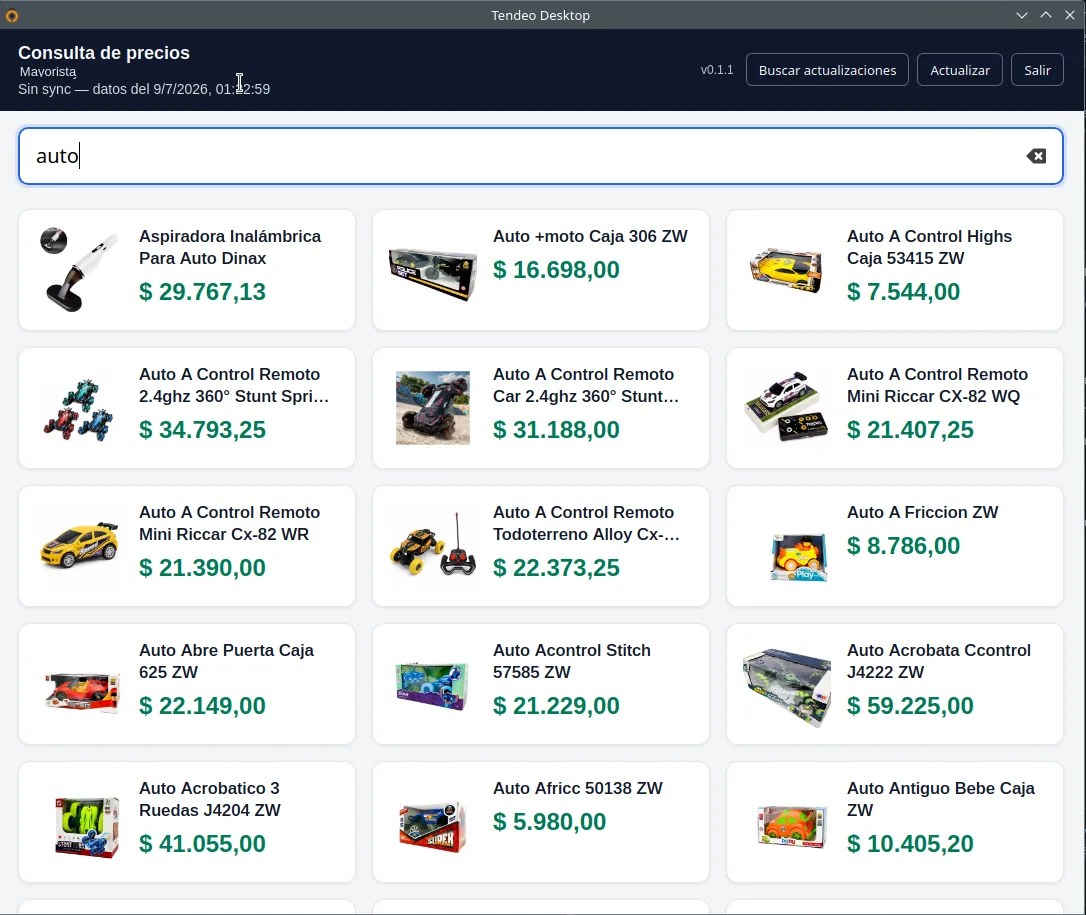Select title Auto A Control Remoto Mini Riccar CX-82 WQ
Viewport: 1086px width, 915px height.
(937, 385)
